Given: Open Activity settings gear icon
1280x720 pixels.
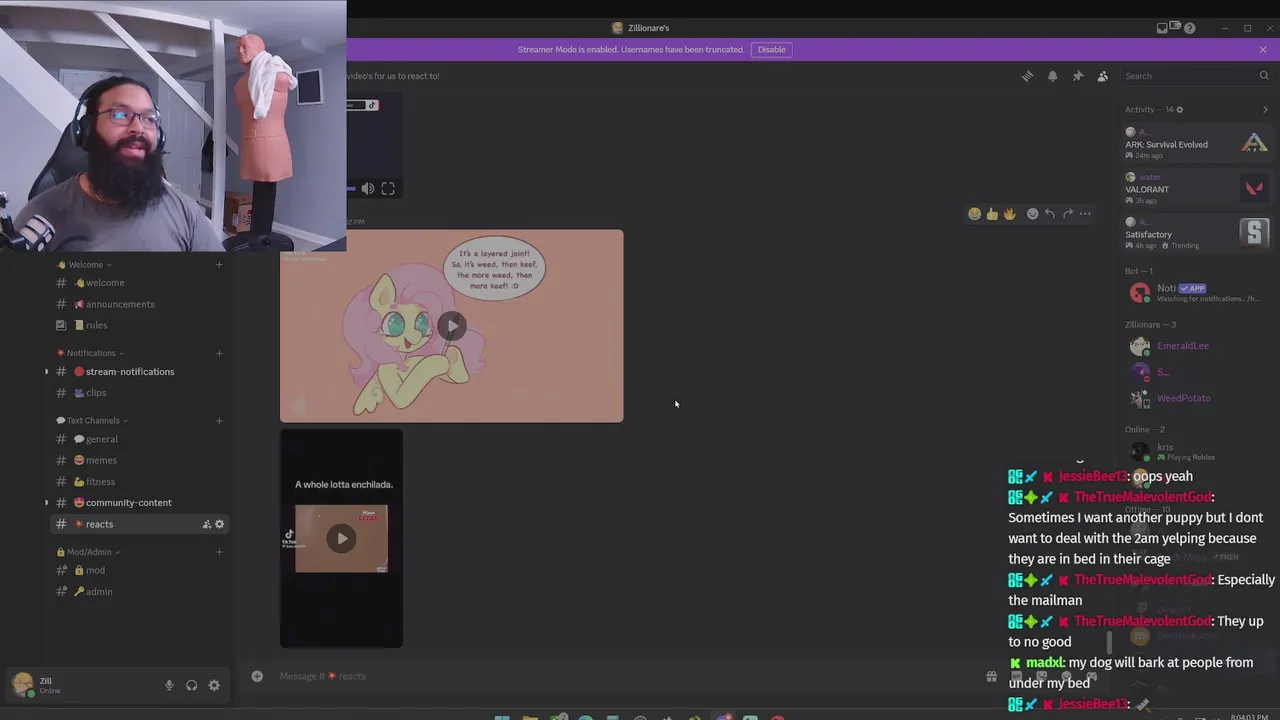Looking at the screenshot, I should (x=1180, y=110).
